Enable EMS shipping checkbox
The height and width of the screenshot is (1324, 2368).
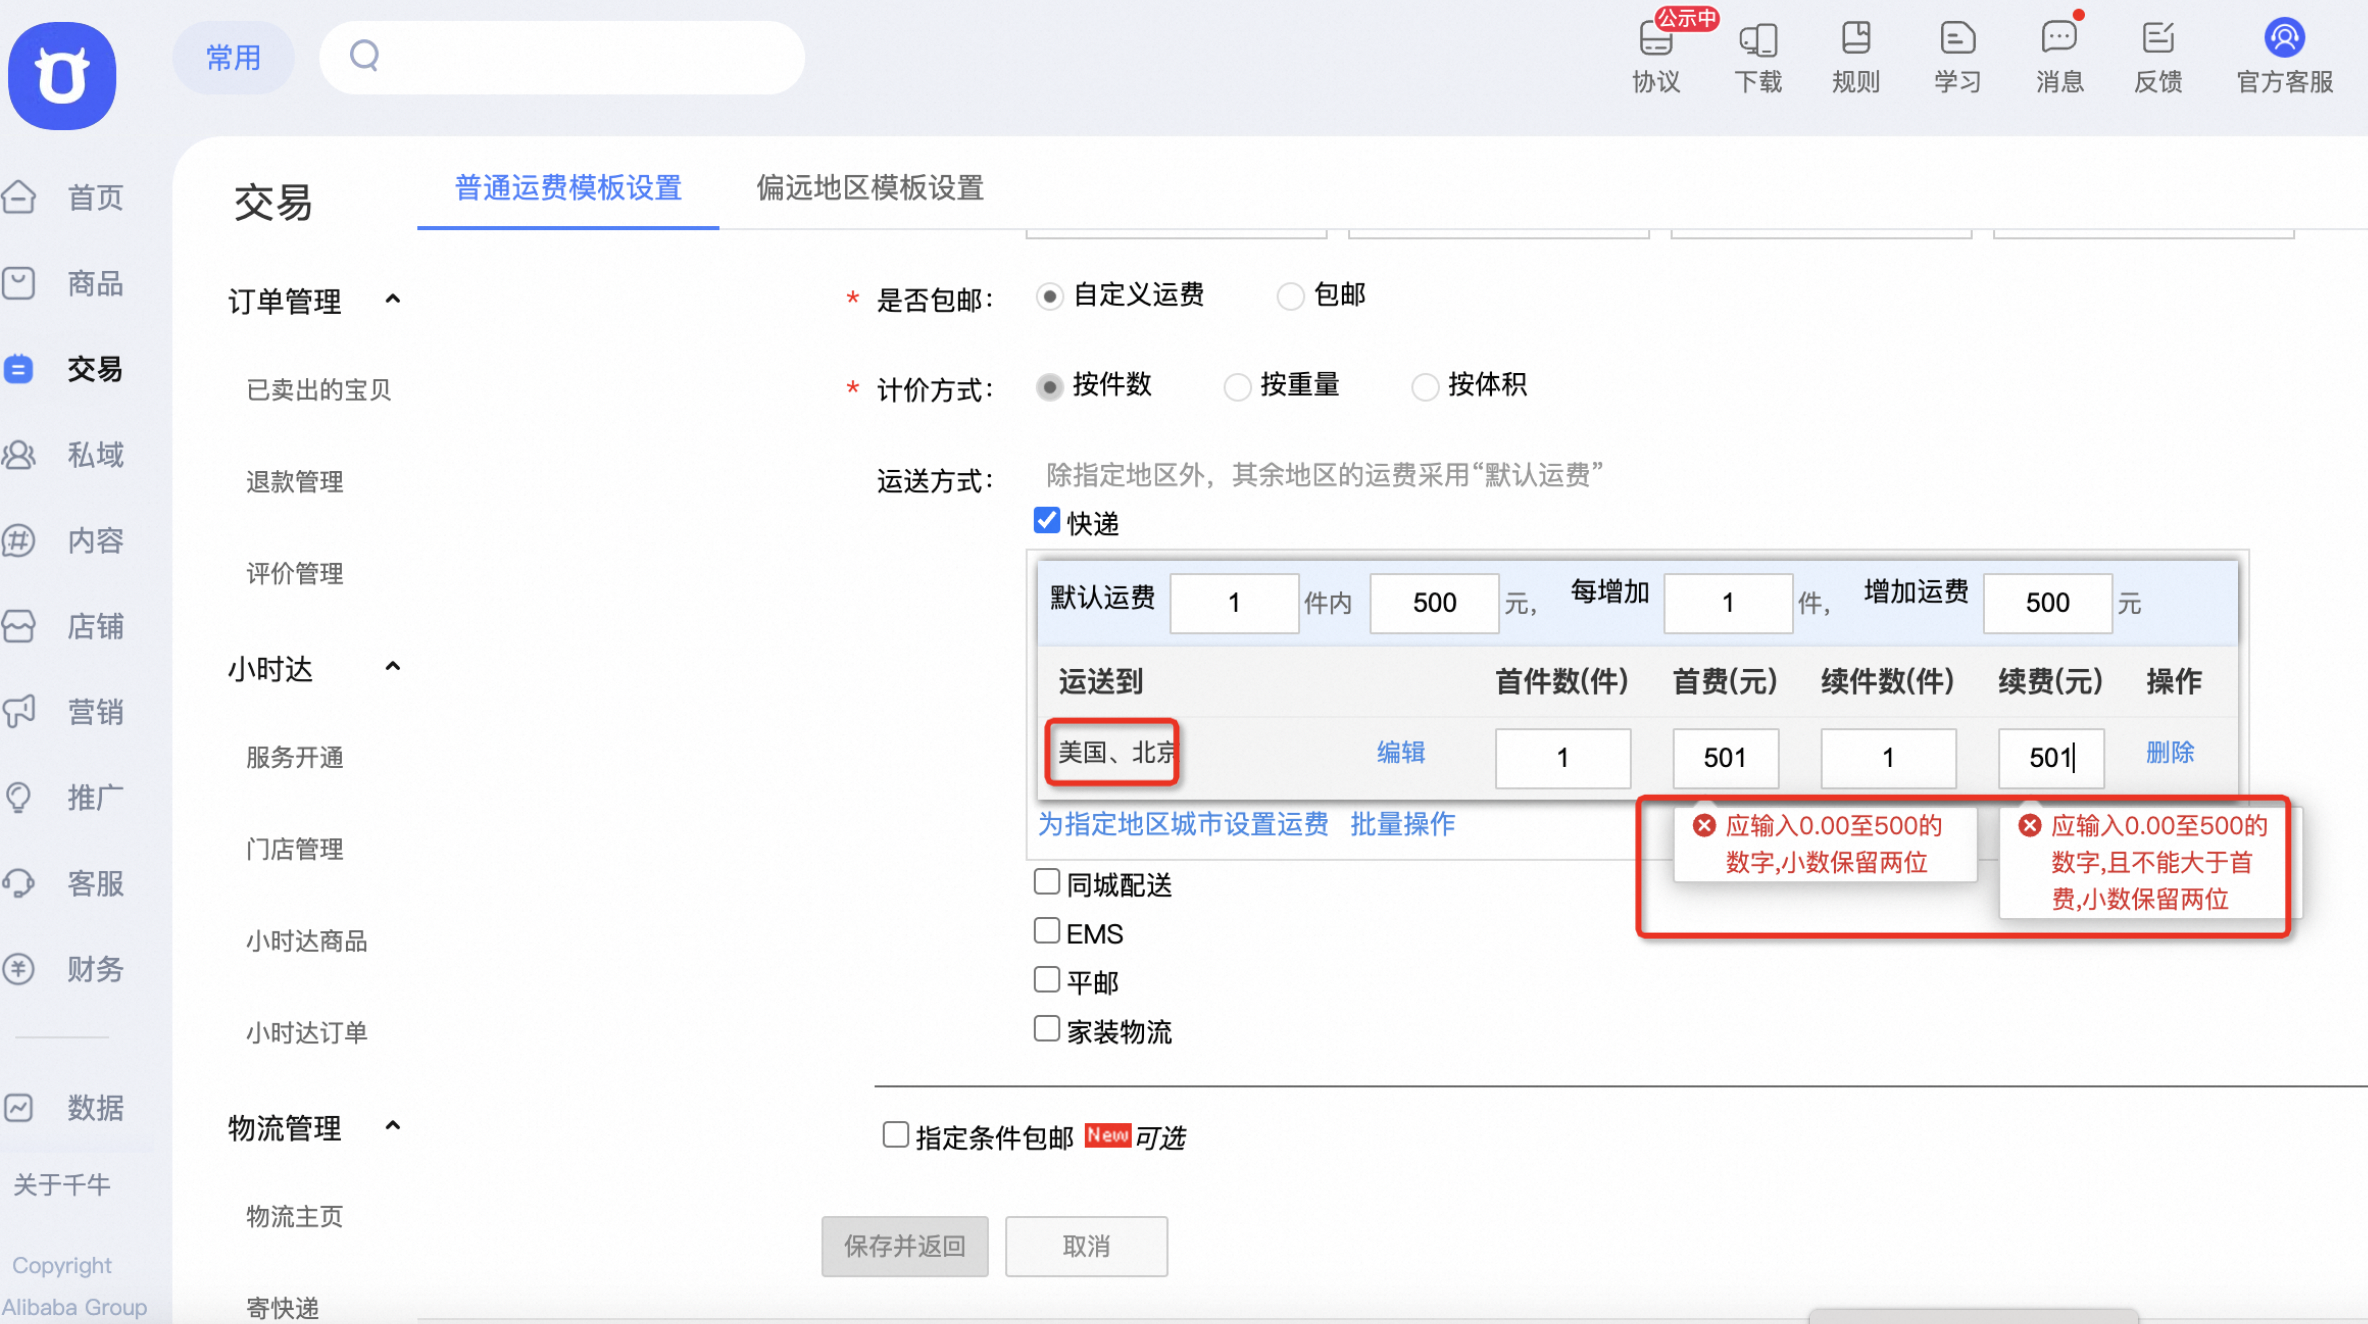1046,931
